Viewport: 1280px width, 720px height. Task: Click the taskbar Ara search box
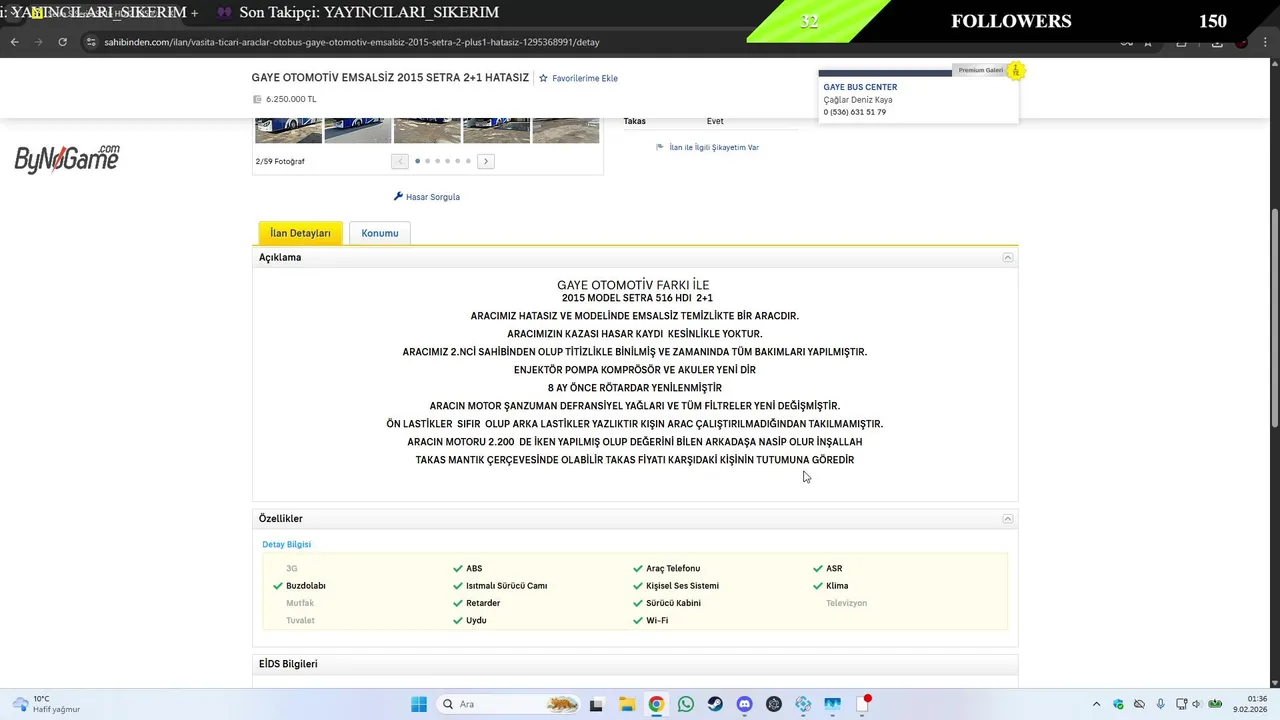[510, 704]
